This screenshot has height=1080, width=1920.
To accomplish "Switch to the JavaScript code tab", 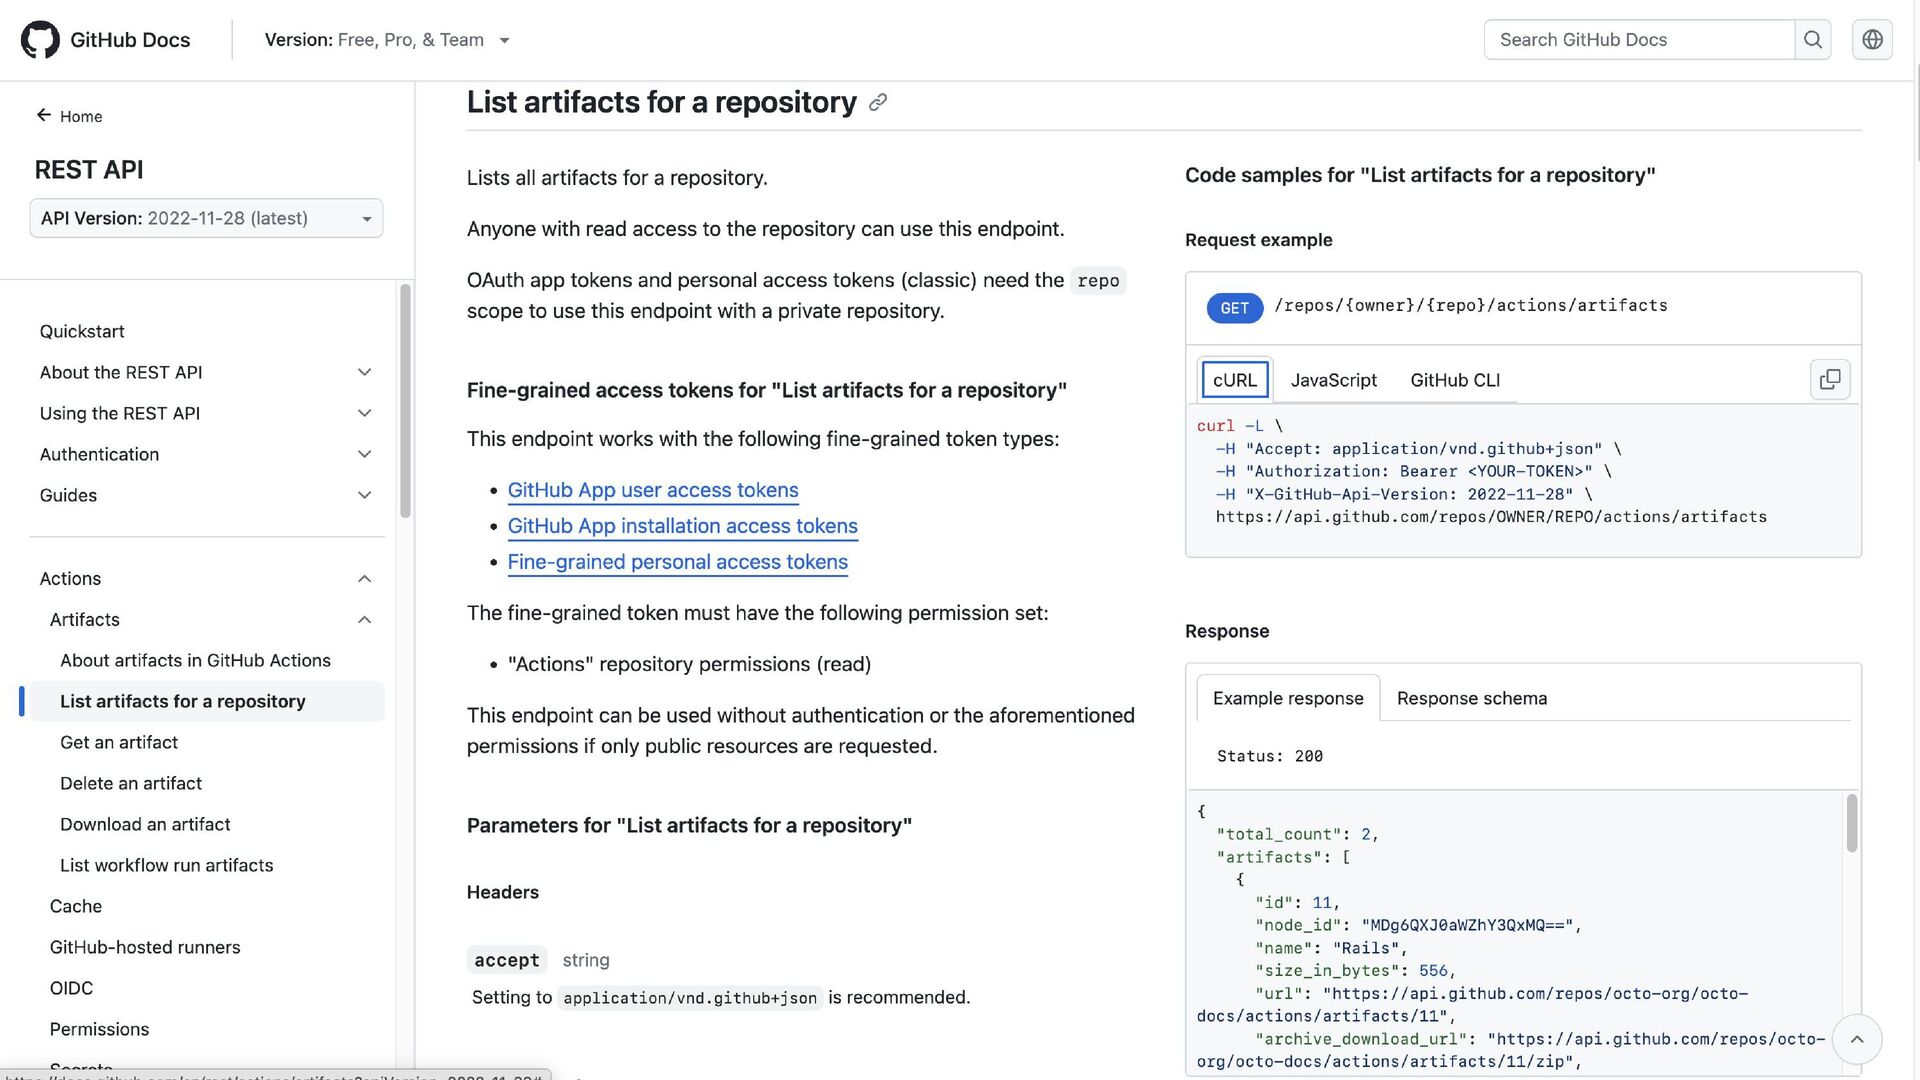I will point(1333,380).
